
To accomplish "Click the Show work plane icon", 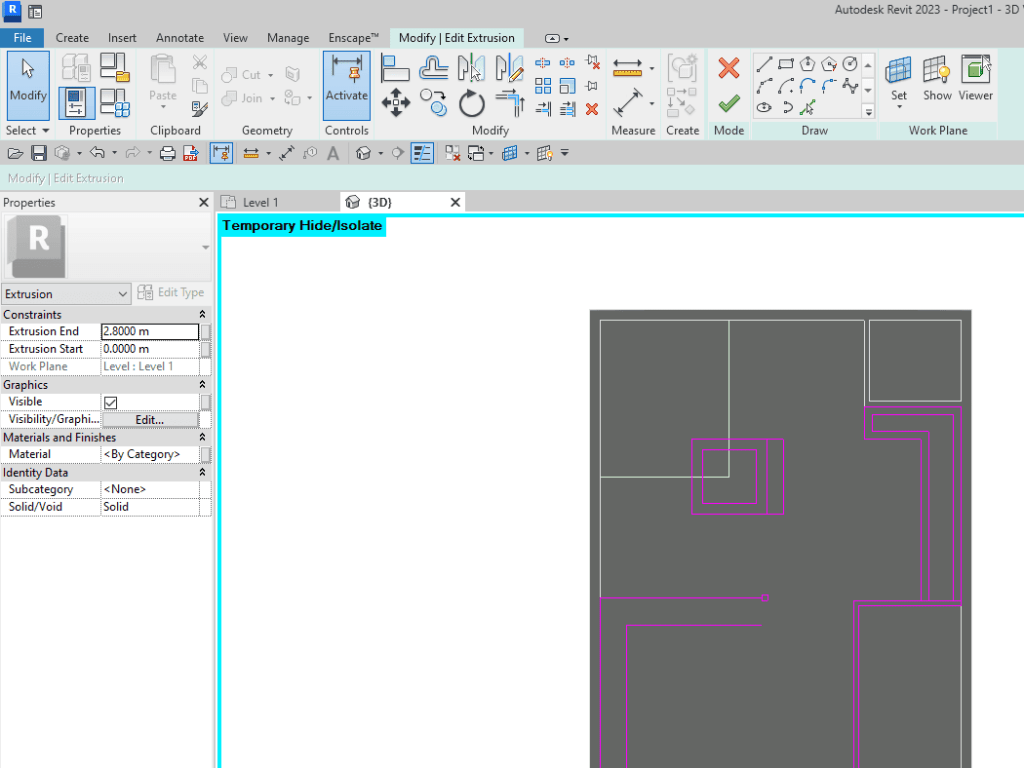I will click(x=937, y=78).
